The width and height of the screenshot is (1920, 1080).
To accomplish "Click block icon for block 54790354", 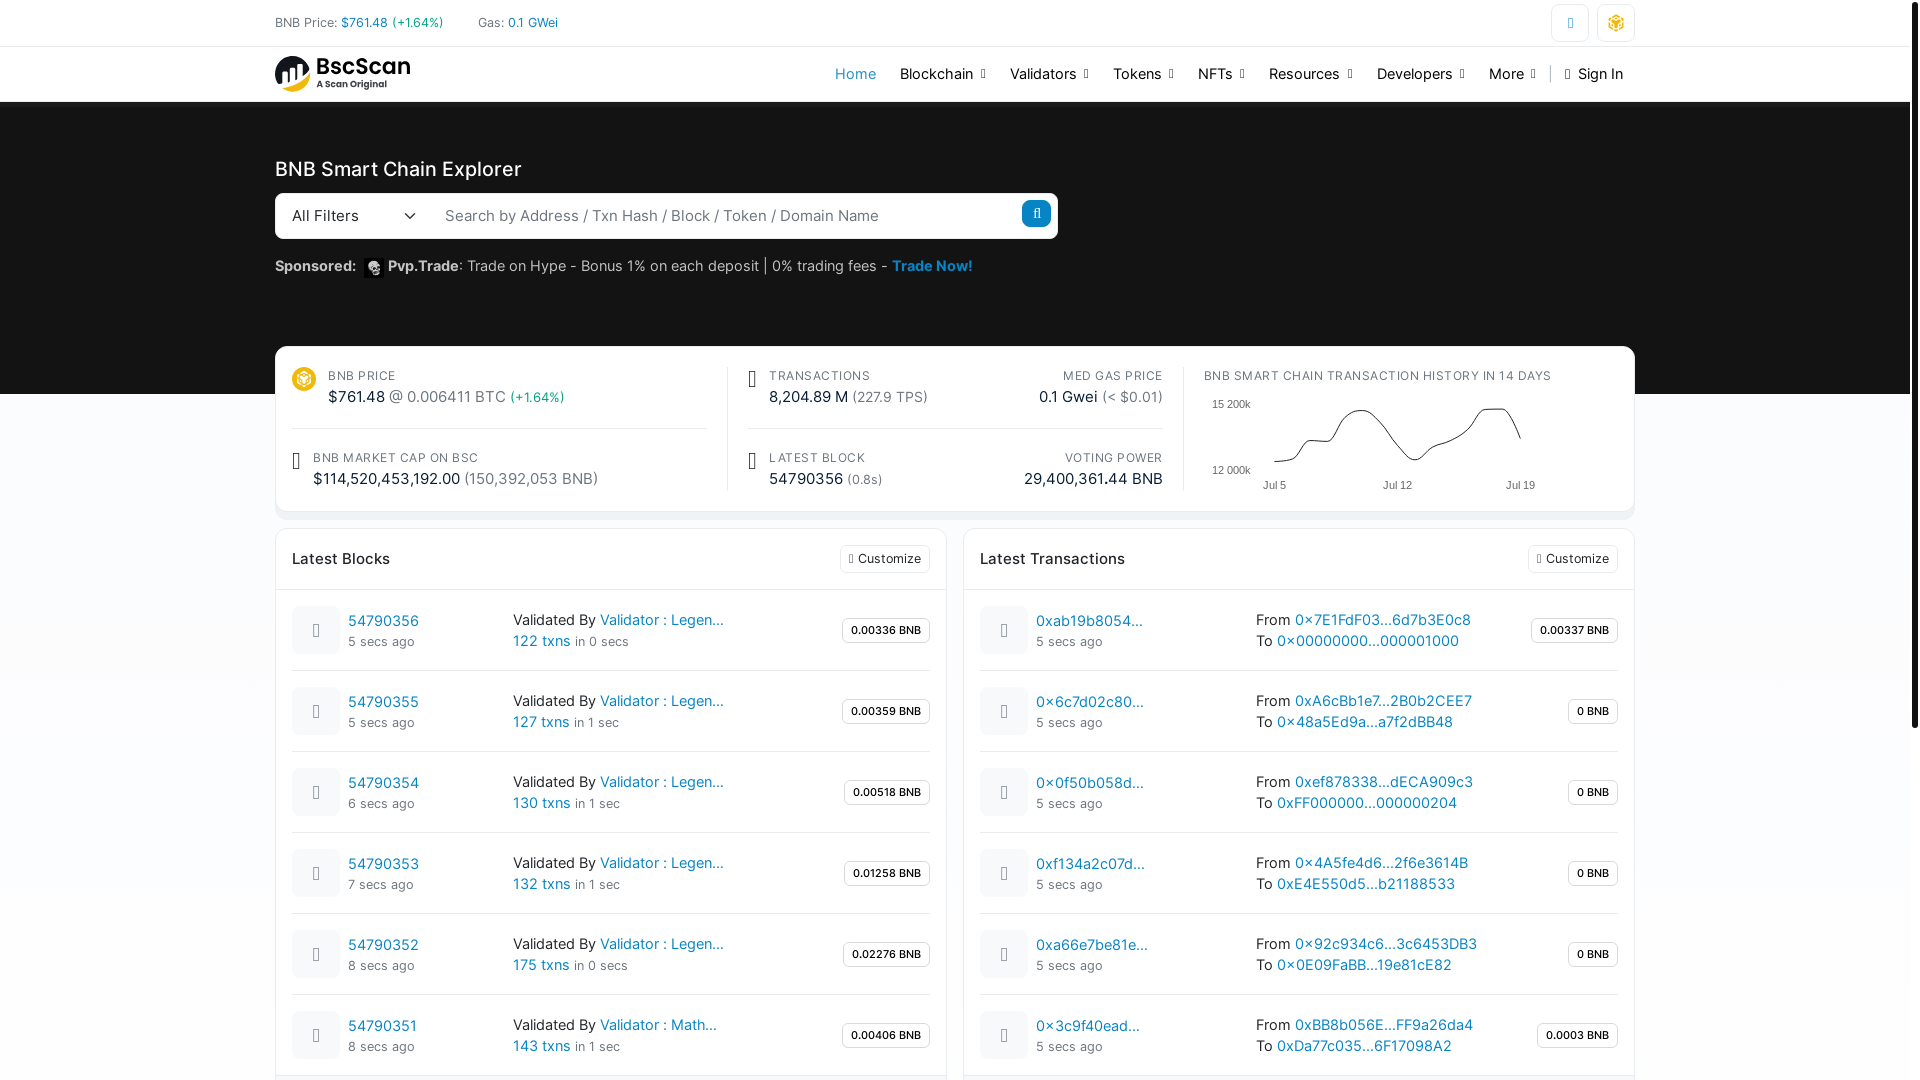I will 316,792.
